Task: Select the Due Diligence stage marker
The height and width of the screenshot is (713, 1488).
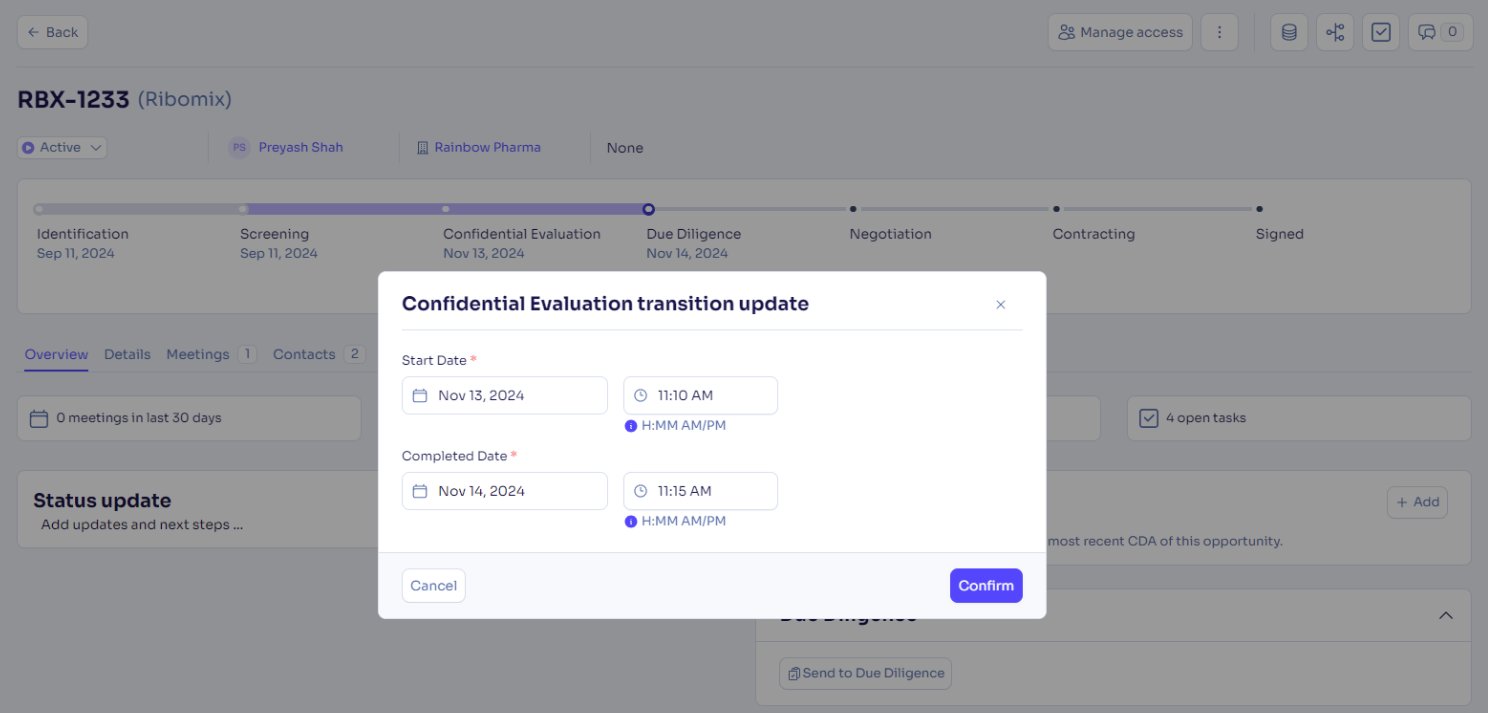Action: (649, 209)
